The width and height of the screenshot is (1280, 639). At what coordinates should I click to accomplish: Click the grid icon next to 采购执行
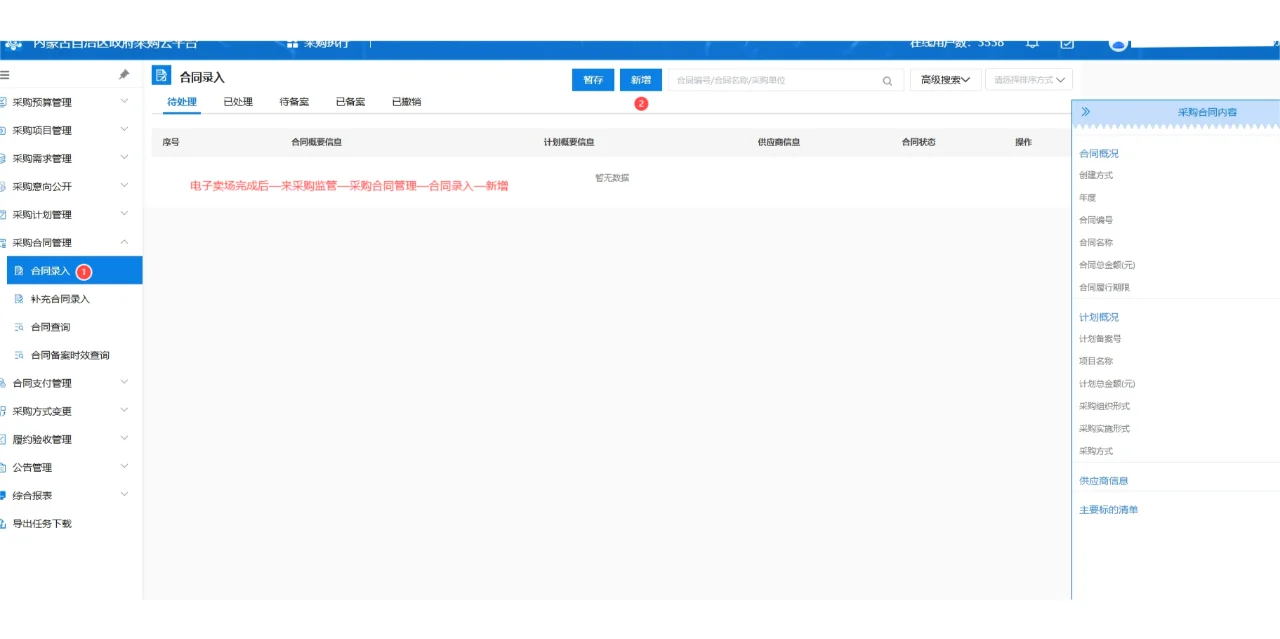pos(292,44)
